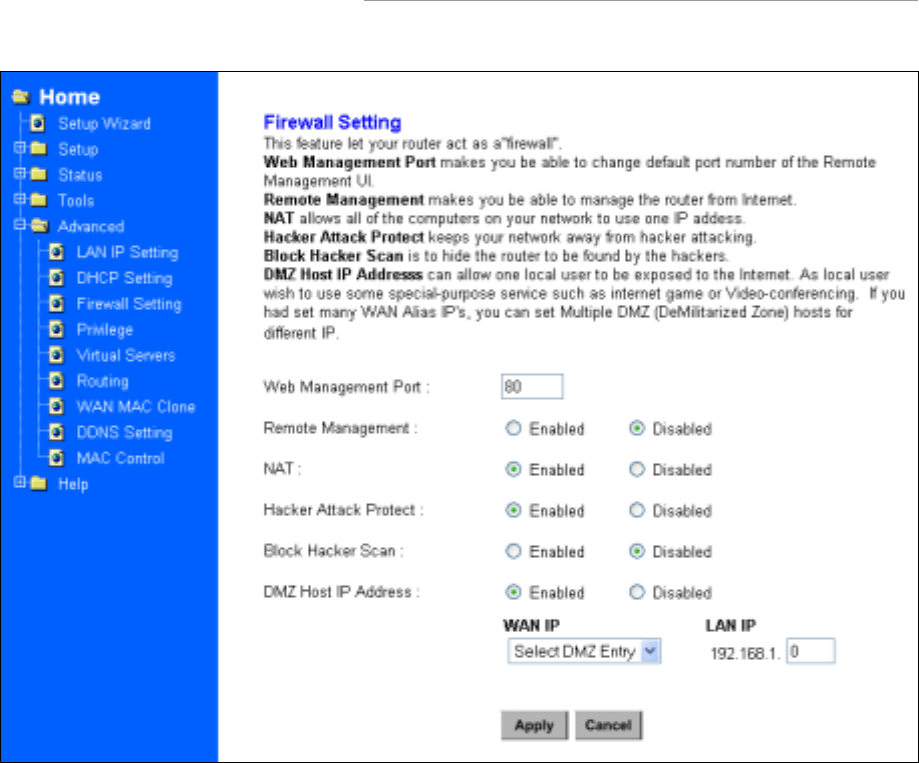Expand the Help tree node

coord(20,482)
